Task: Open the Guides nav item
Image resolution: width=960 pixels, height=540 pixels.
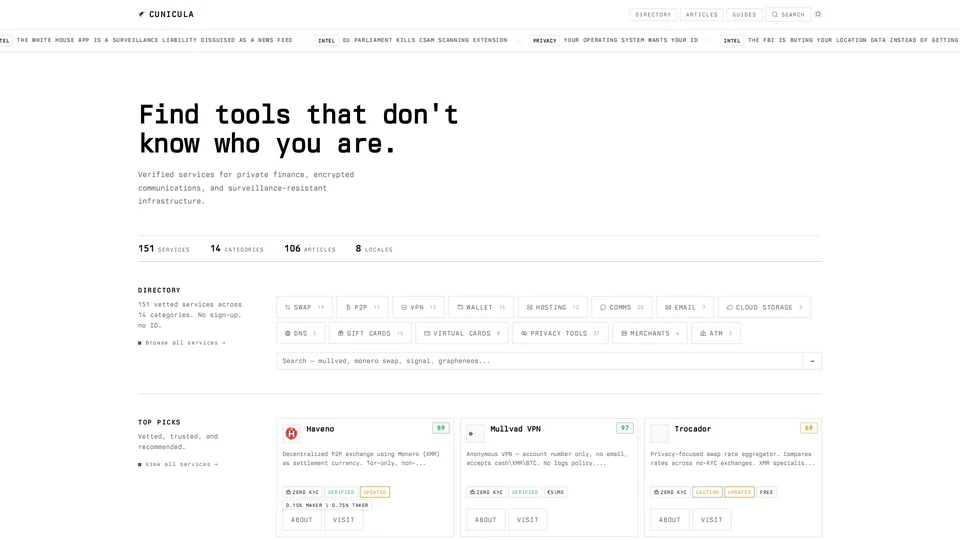Action: [x=744, y=15]
